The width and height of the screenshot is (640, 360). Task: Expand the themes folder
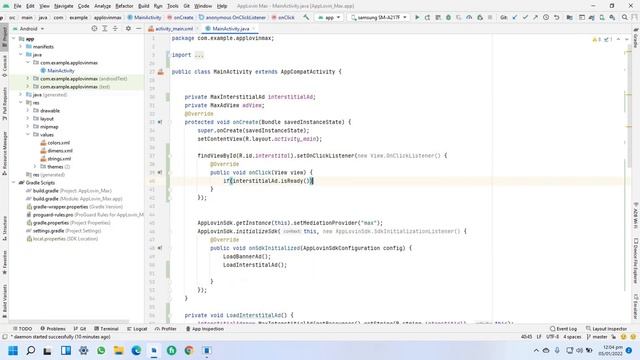(35, 167)
